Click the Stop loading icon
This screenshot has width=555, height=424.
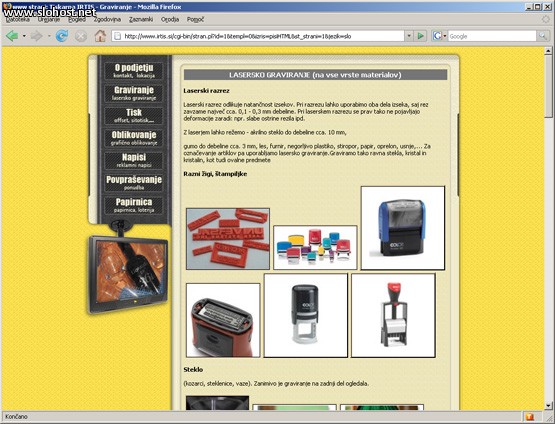[x=81, y=36]
